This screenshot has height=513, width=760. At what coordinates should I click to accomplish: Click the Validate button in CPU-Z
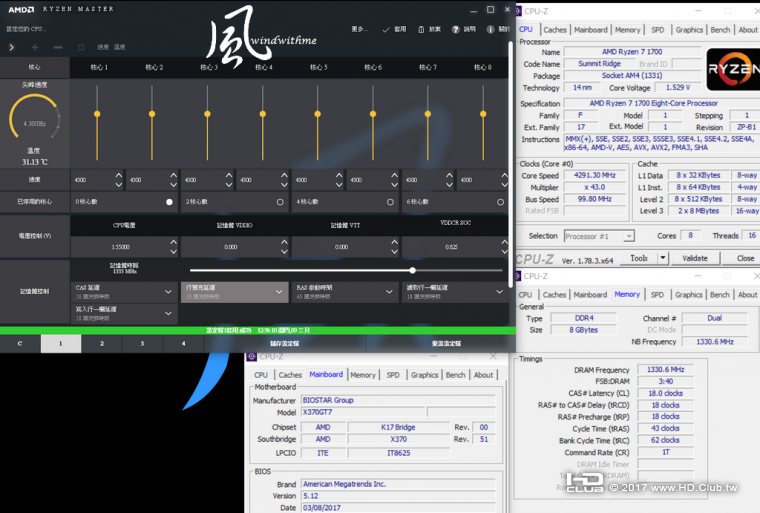pyautogui.click(x=694, y=258)
